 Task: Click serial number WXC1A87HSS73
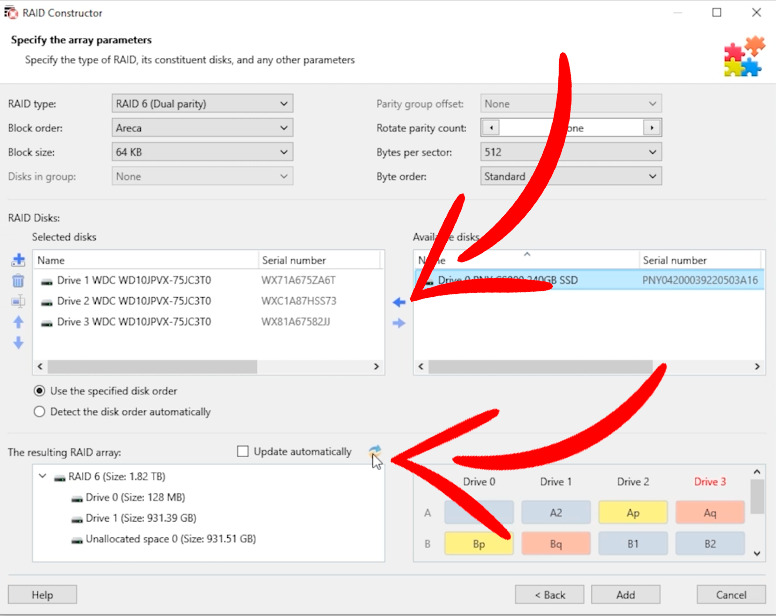coord(299,301)
